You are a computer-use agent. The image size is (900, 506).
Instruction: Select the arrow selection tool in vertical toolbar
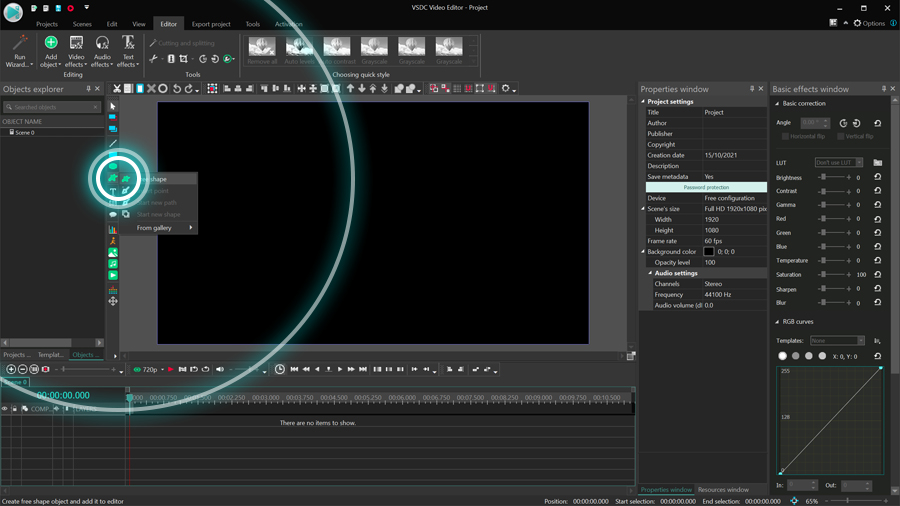(x=112, y=106)
